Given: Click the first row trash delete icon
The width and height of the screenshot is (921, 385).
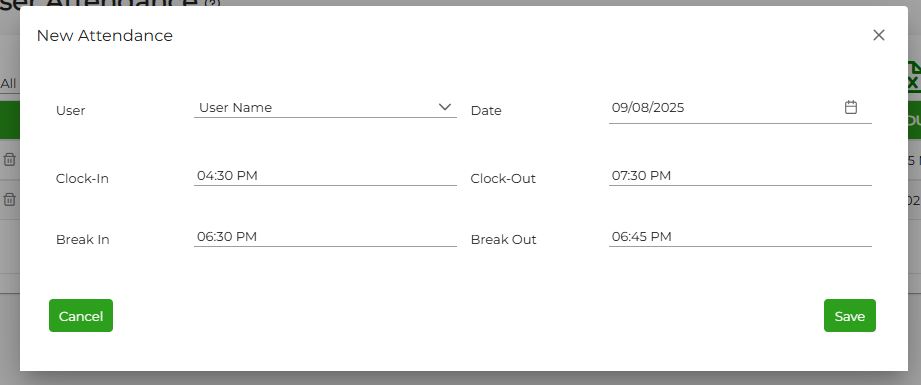Looking at the screenshot, I should [x=9, y=159].
